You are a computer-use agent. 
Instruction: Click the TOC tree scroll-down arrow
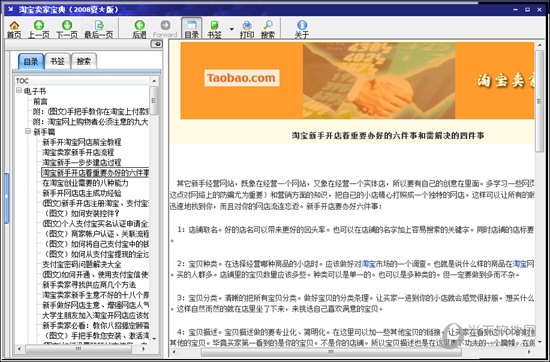click(x=154, y=339)
